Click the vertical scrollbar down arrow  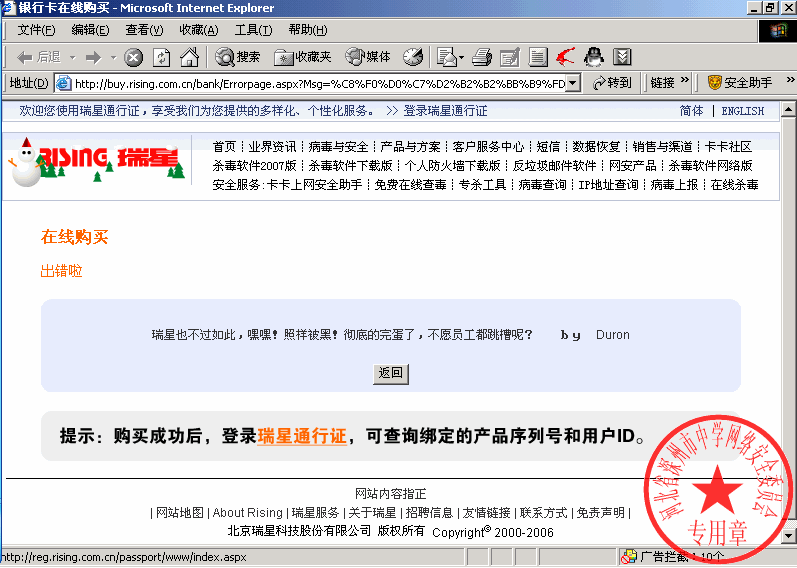click(x=788, y=535)
